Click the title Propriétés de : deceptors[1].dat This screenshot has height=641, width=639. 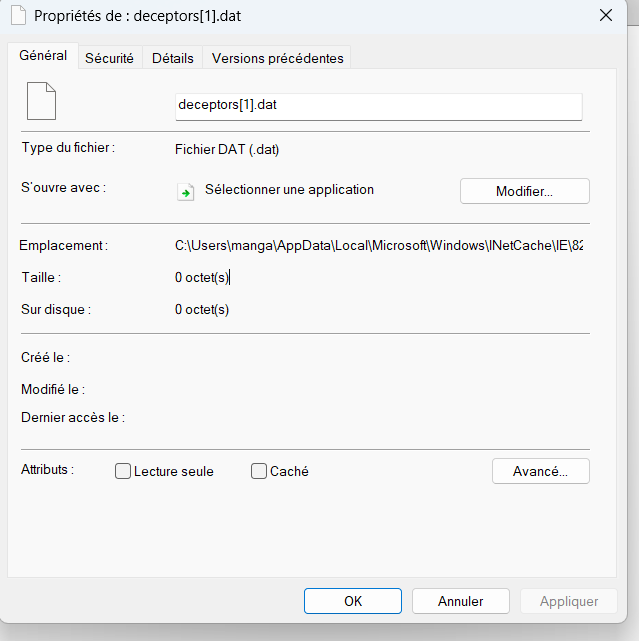137,16
